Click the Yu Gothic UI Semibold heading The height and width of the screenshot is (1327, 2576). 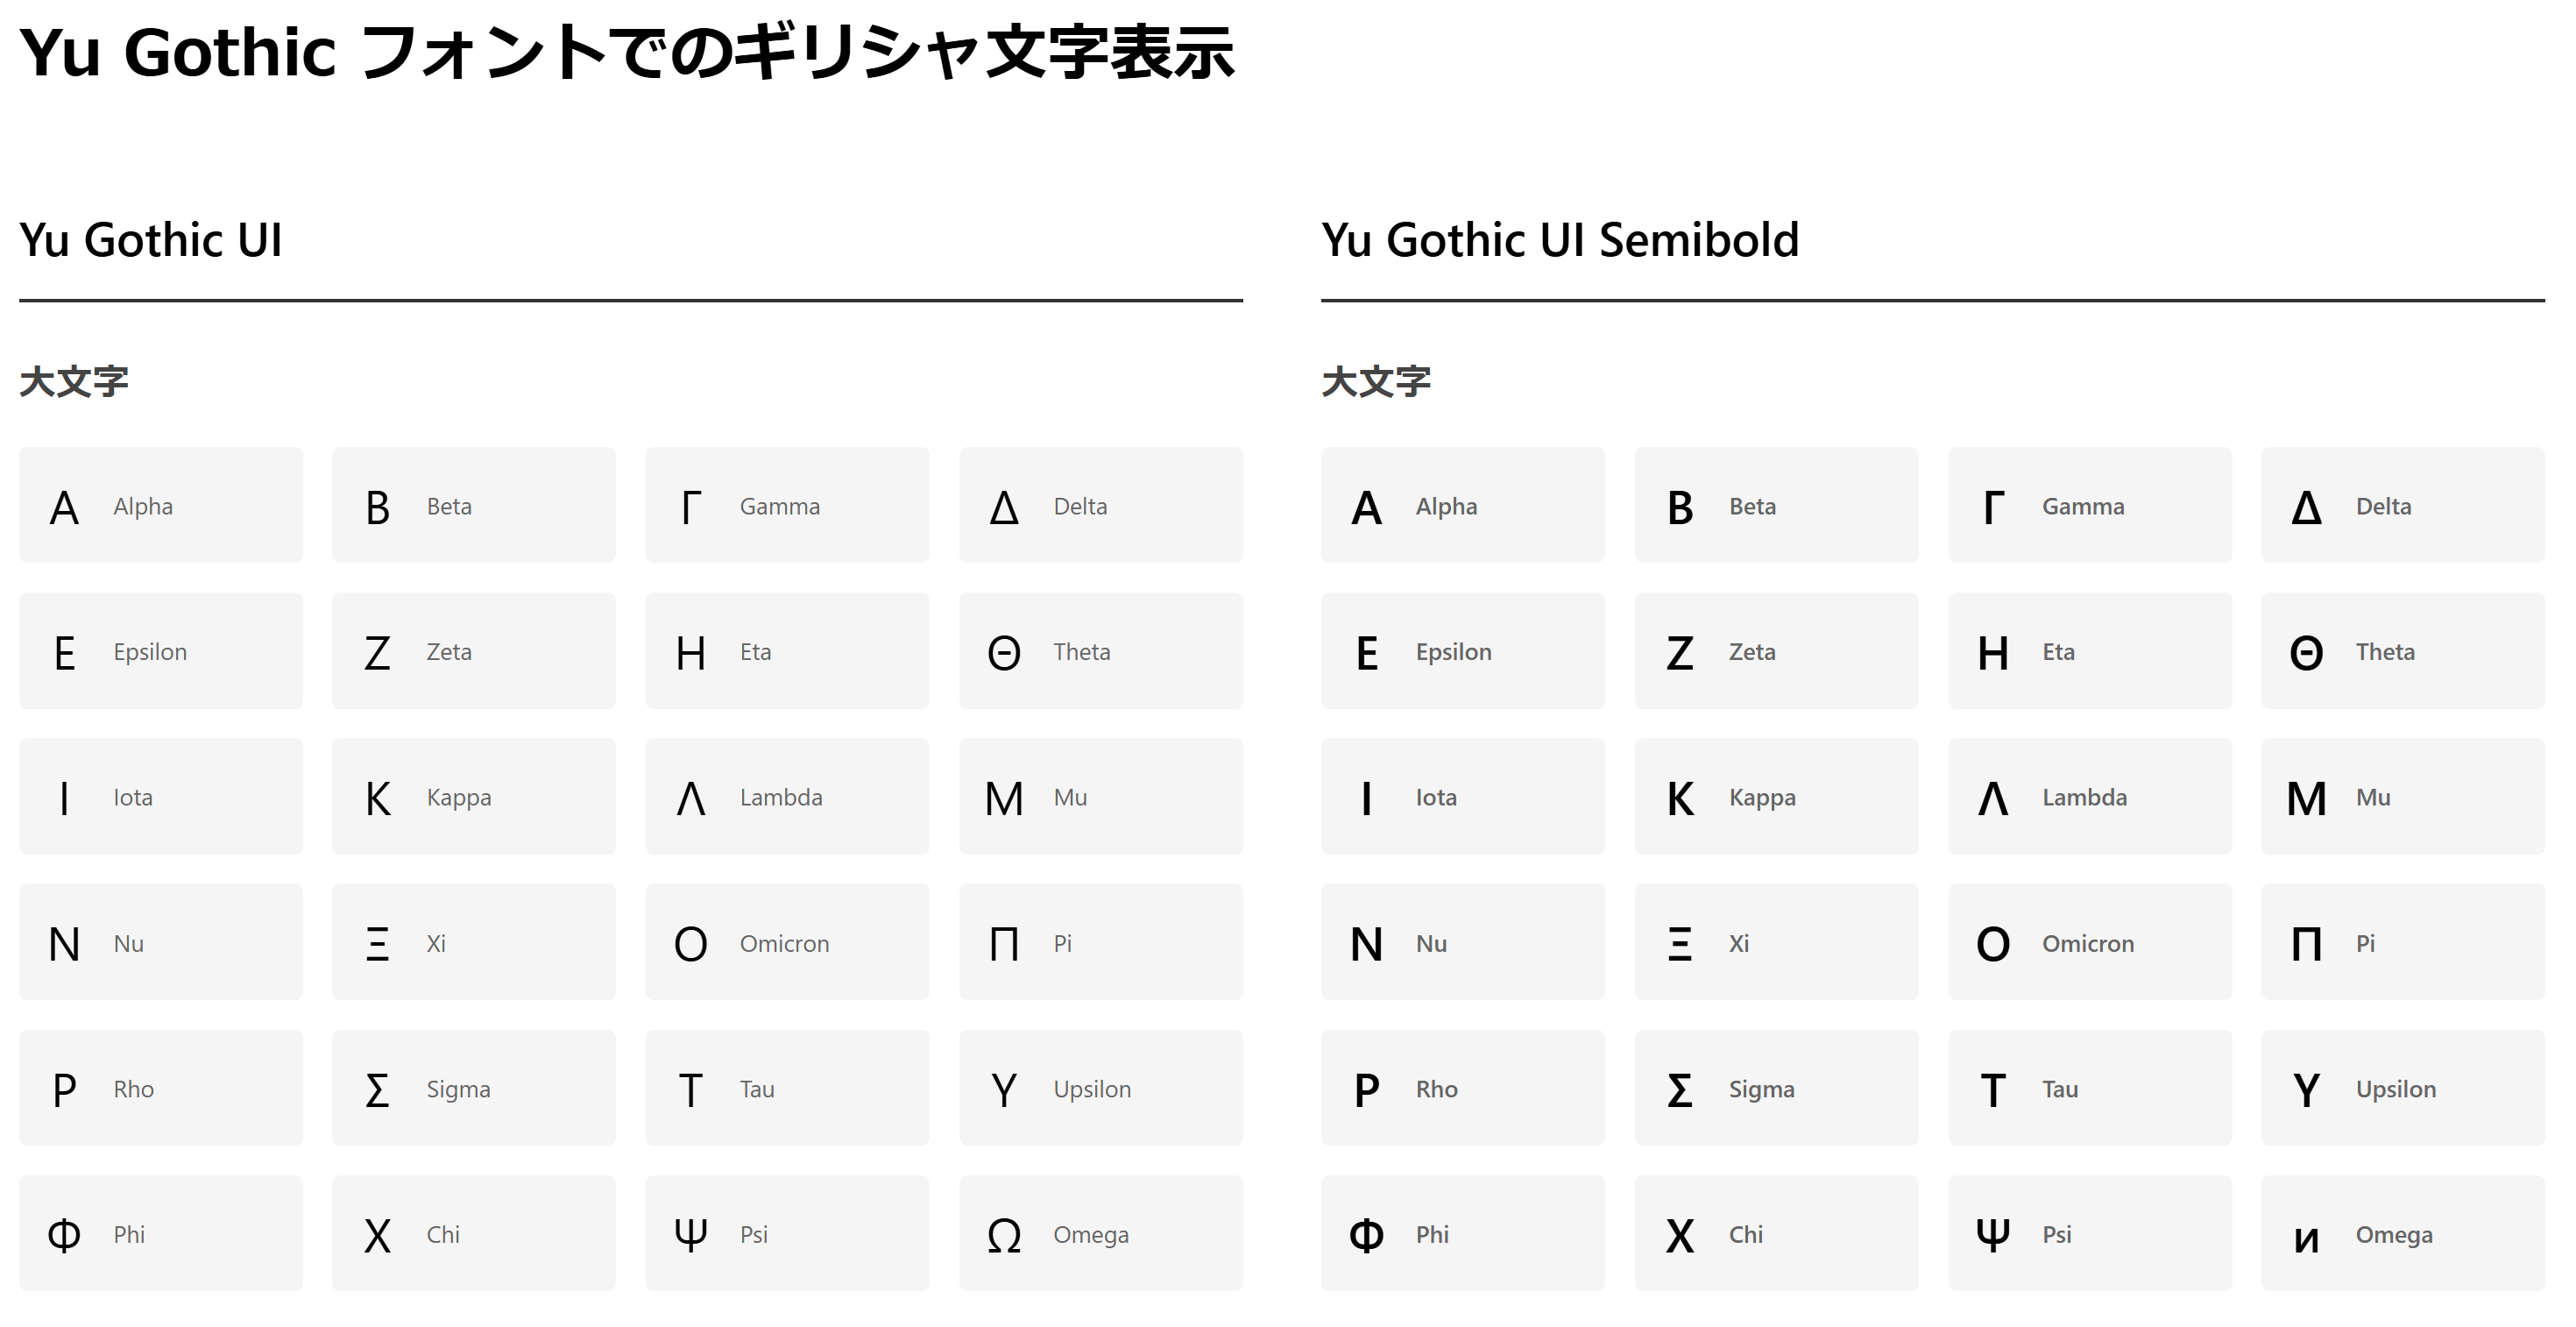pyautogui.click(x=1559, y=240)
